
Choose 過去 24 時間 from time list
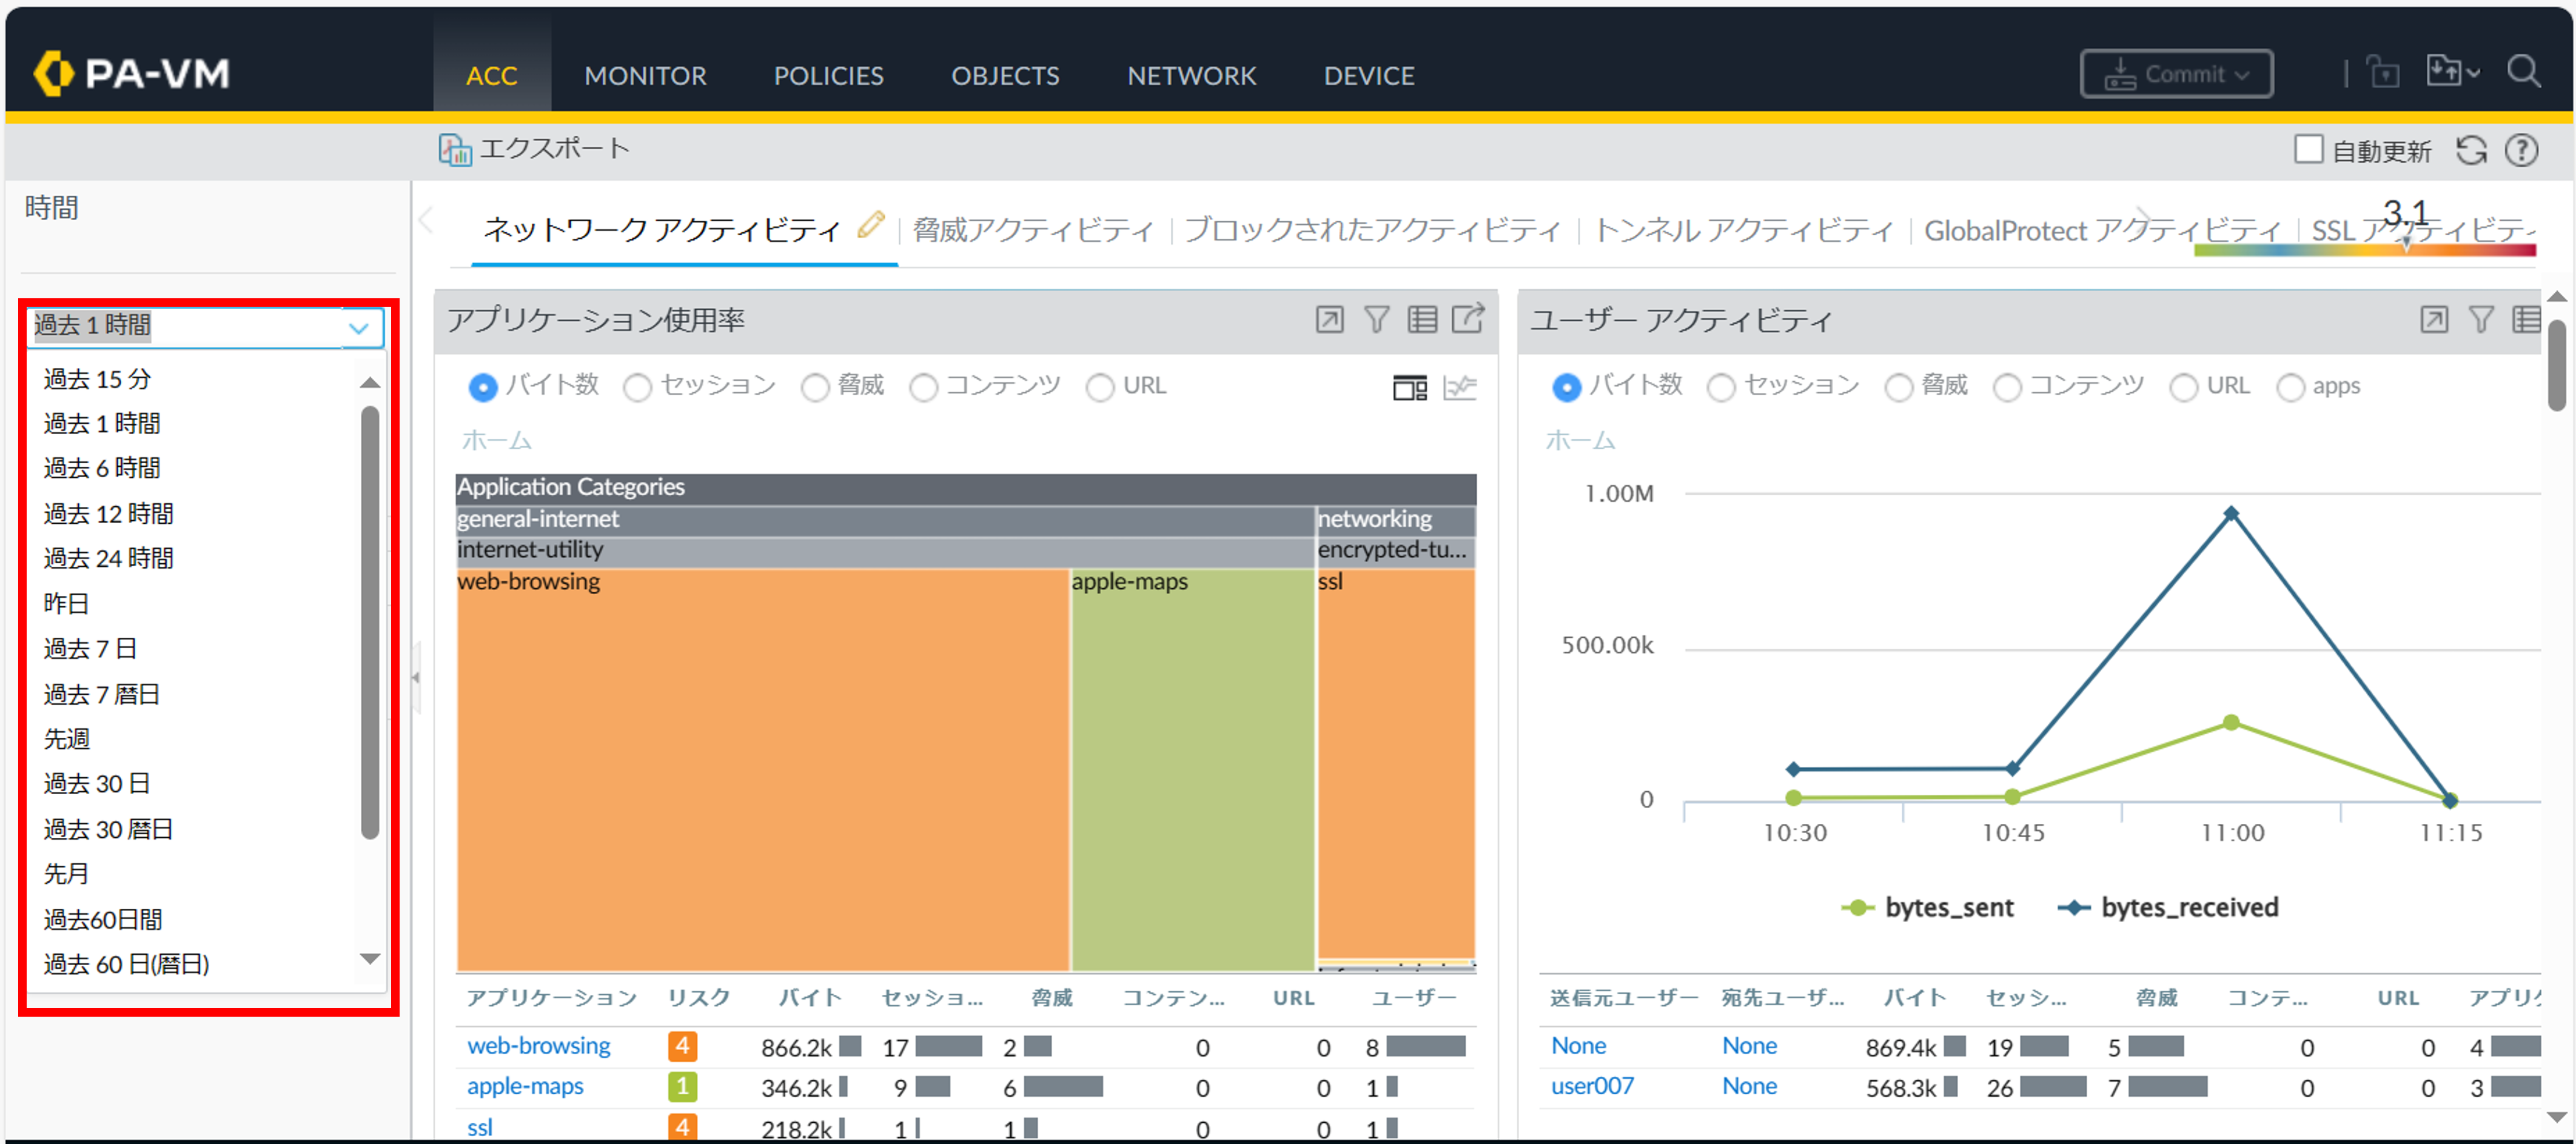(108, 558)
